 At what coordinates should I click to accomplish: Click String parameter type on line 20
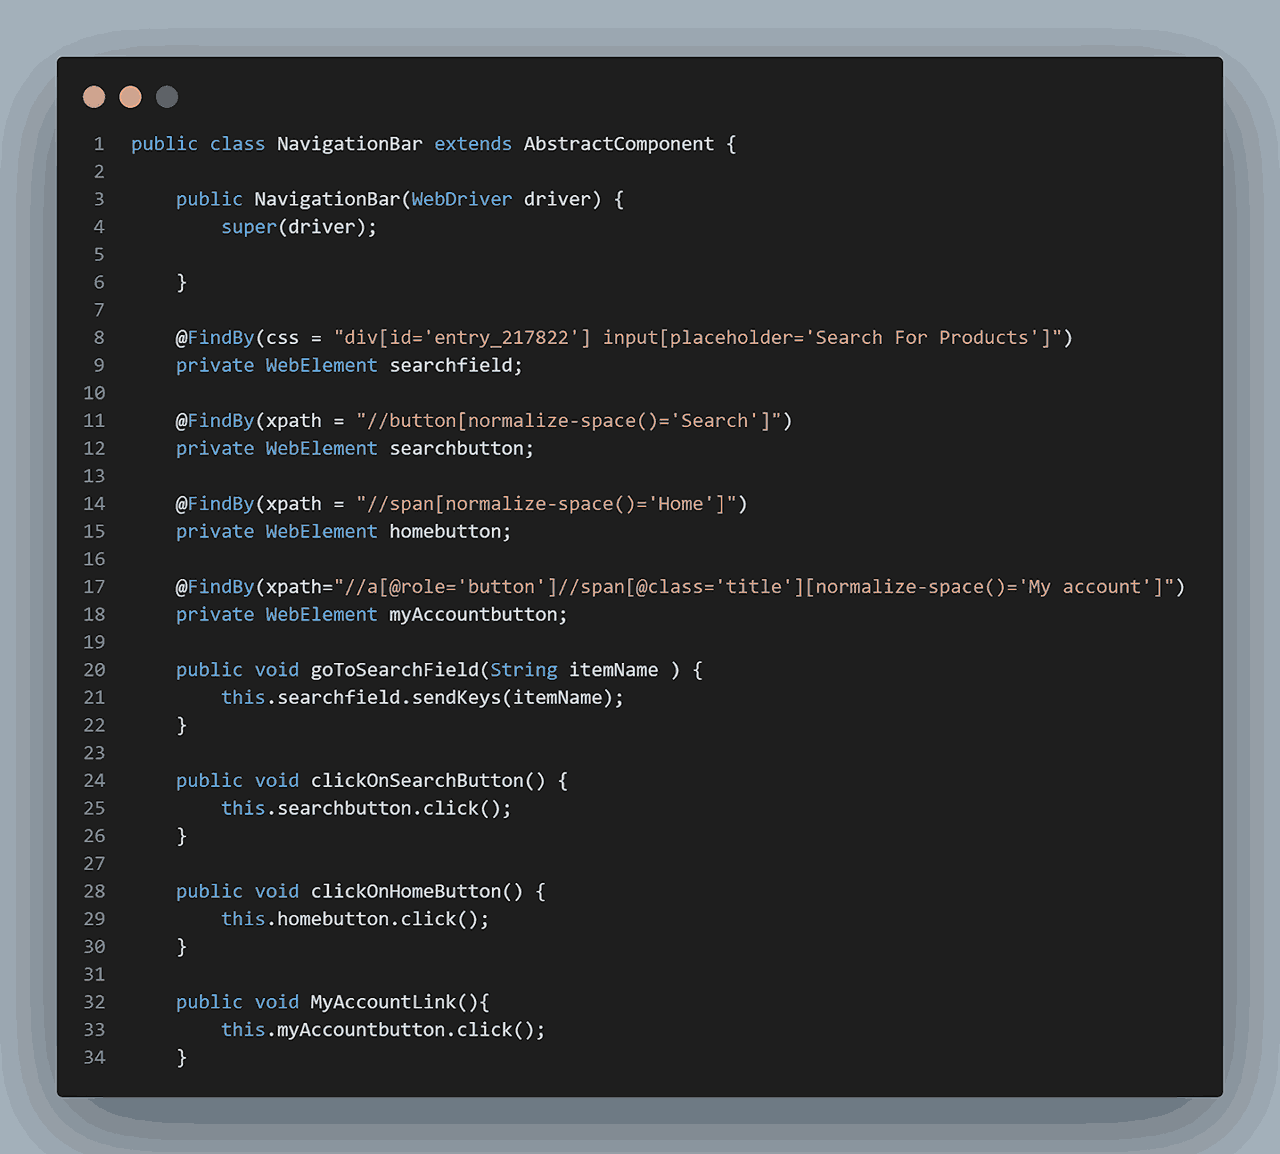pyautogui.click(x=524, y=670)
